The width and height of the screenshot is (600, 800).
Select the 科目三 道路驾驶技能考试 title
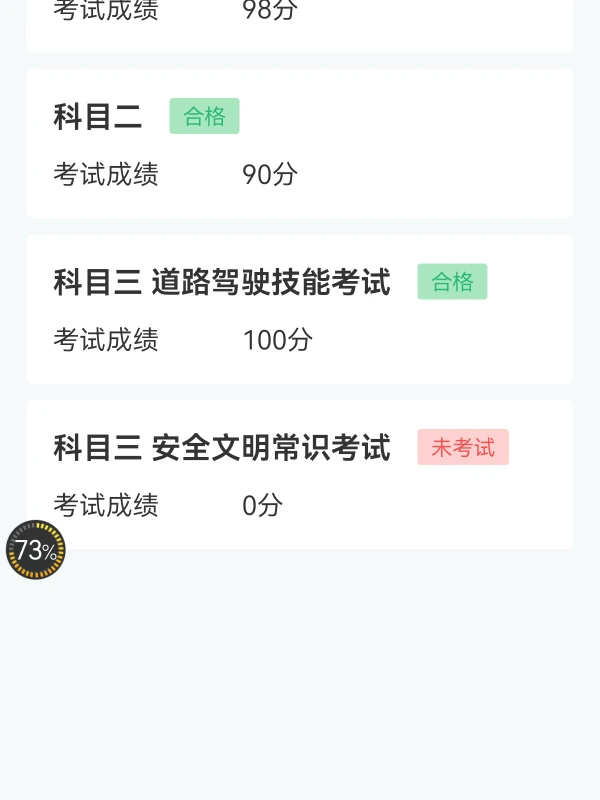pos(222,282)
